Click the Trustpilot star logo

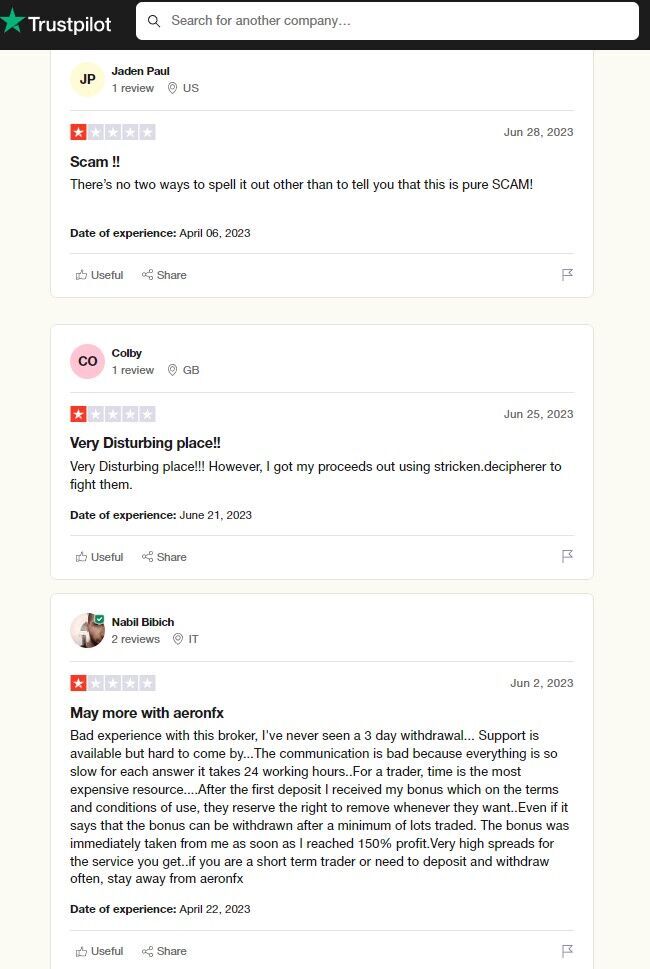point(12,21)
